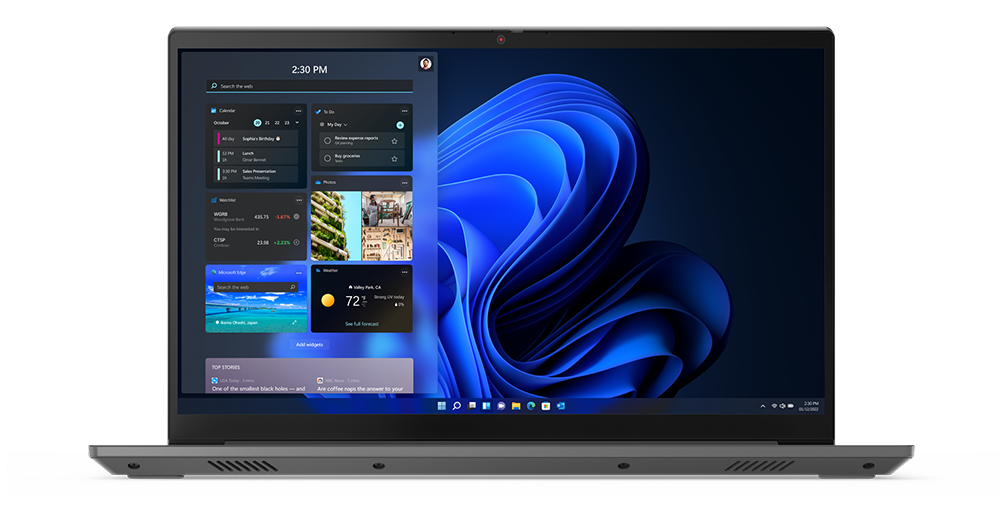Open To Do widget more options

pyautogui.click(x=404, y=111)
